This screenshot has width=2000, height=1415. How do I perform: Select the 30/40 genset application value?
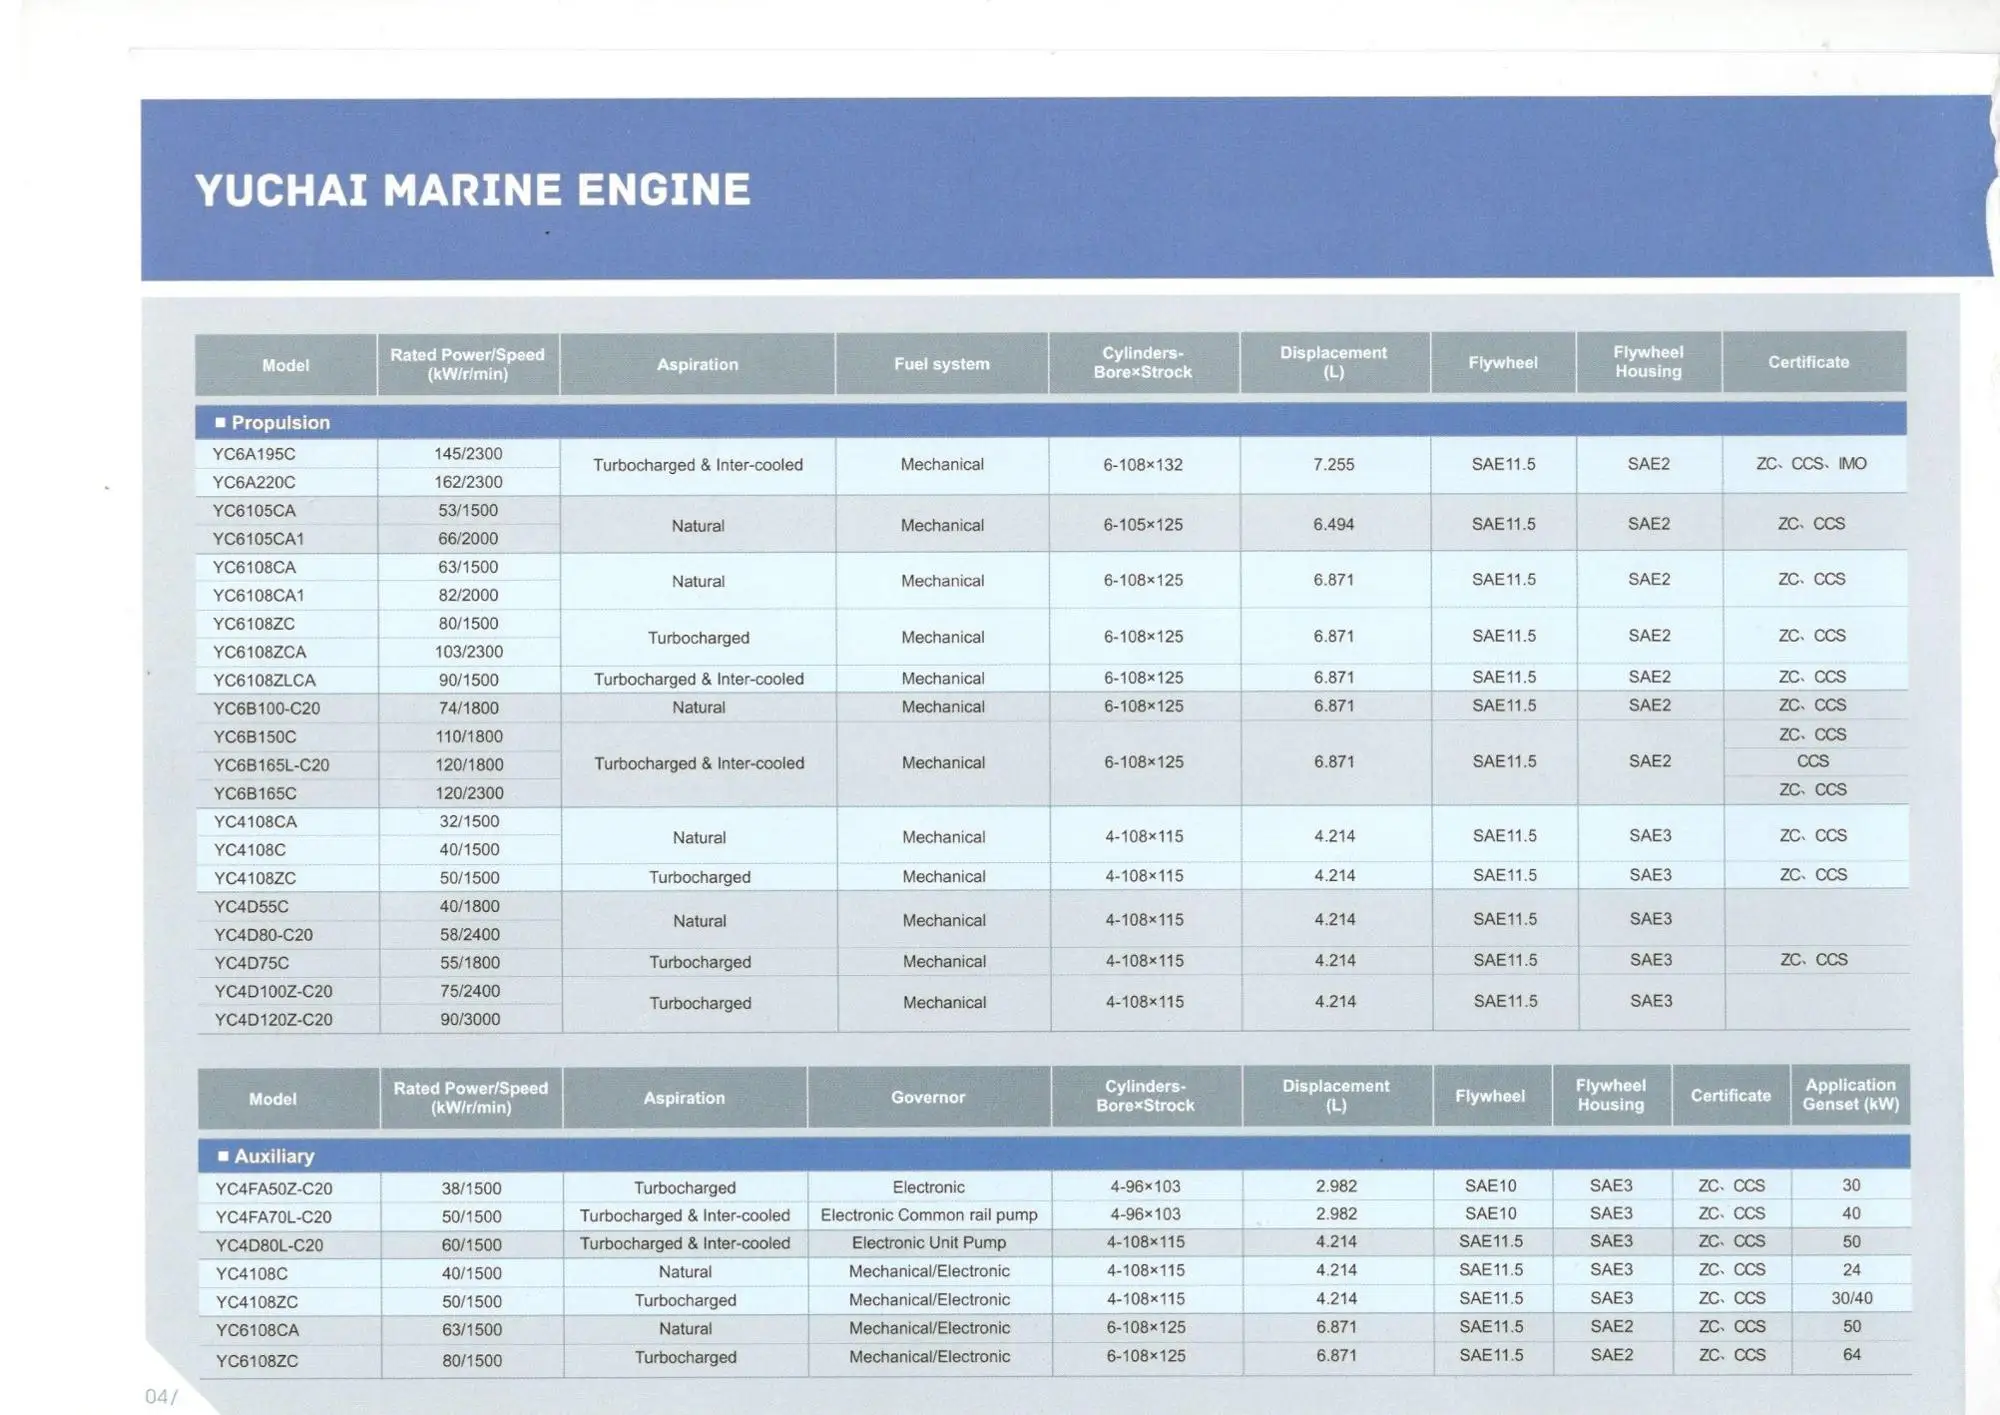click(x=1851, y=1298)
